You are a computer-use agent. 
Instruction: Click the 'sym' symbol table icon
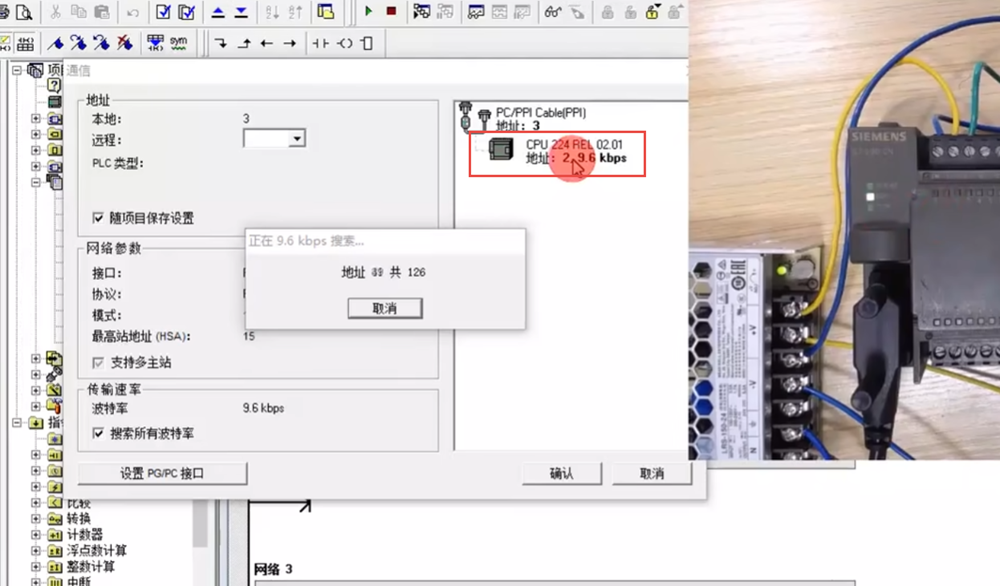click(x=179, y=43)
